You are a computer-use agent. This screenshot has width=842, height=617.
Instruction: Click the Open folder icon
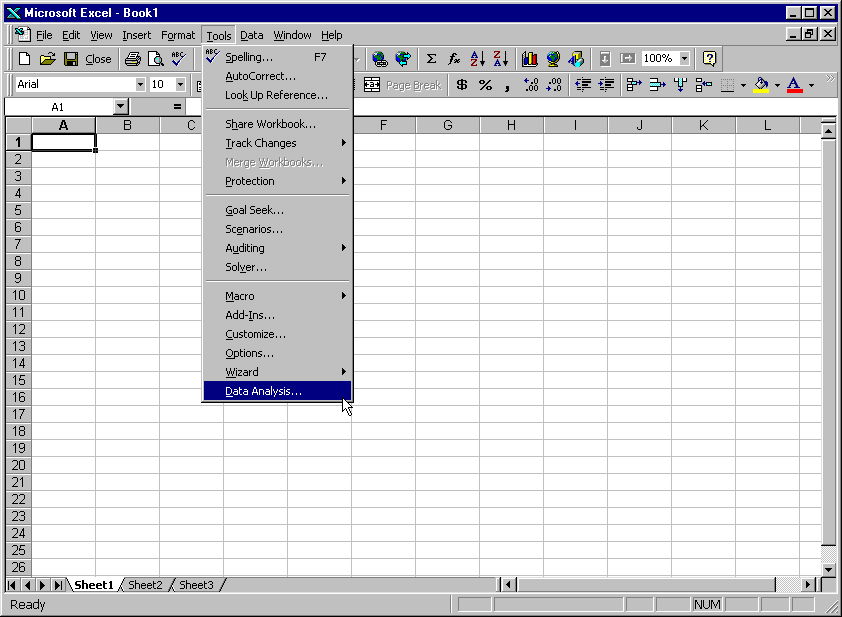tap(47, 59)
